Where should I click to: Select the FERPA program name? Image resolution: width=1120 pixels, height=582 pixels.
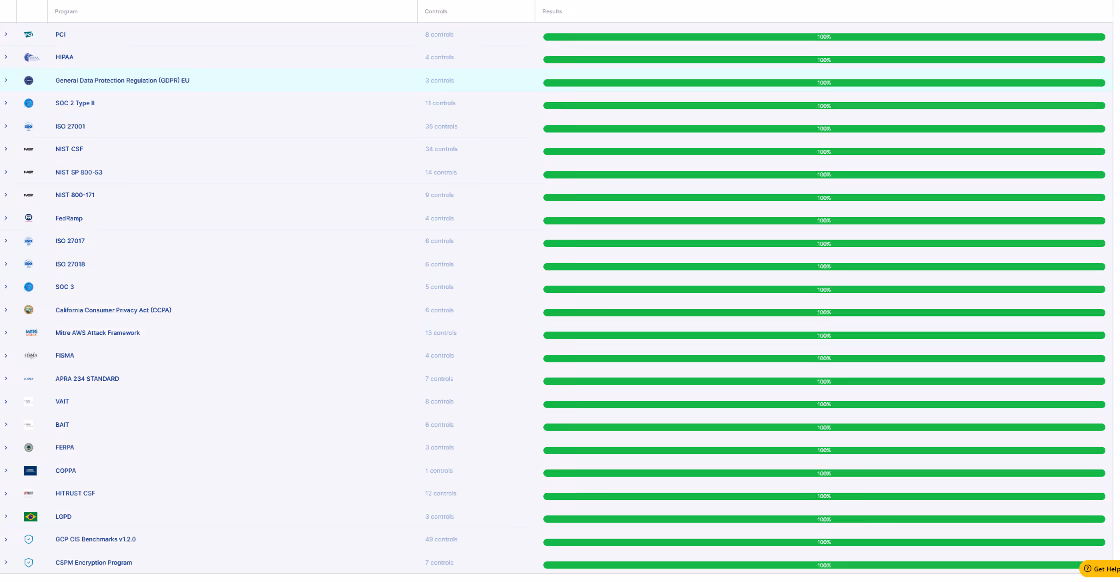[65, 448]
